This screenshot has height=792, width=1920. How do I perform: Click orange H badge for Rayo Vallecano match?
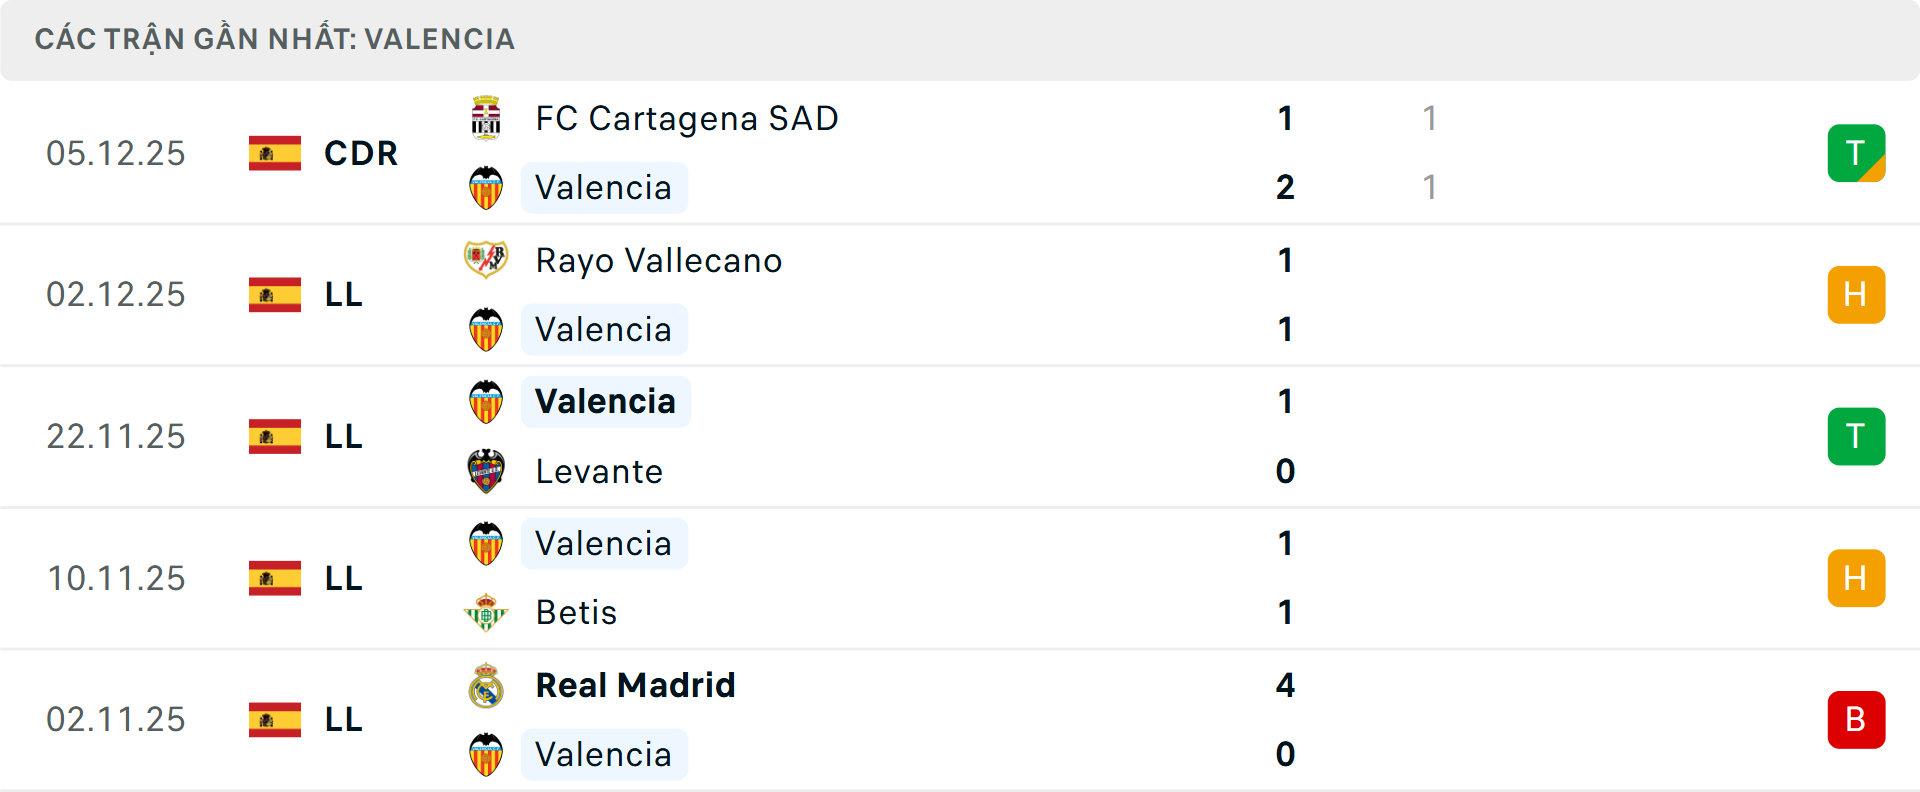(1856, 295)
